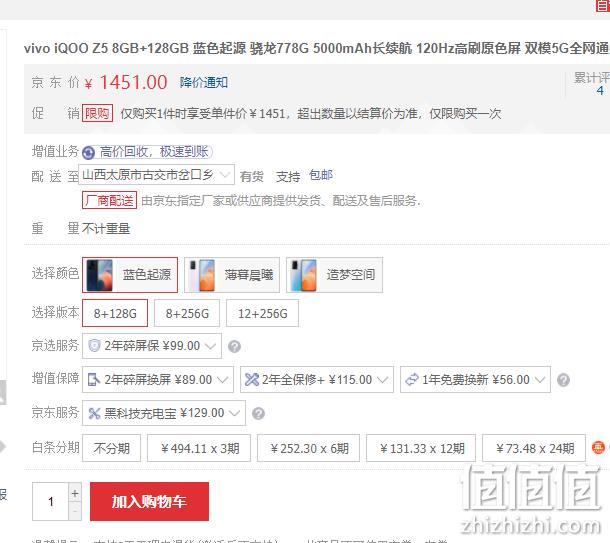Viewport: 610px width, 543px height.
Task: Click the 有货 in-stock status text
Action: click(x=252, y=176)
